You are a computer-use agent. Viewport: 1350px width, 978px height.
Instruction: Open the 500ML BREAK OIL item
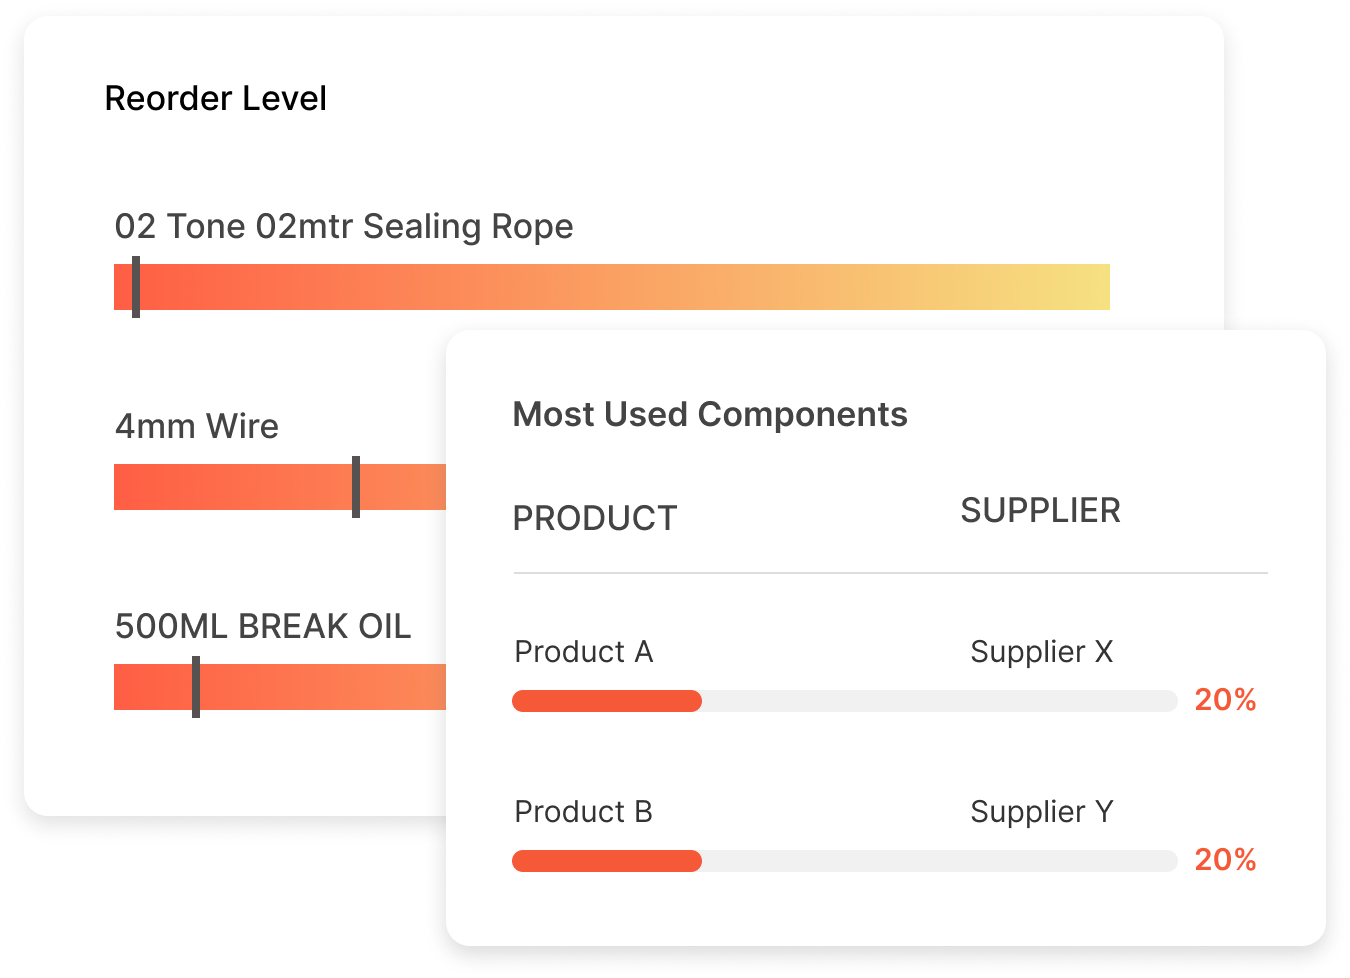(x=263, y=627)
